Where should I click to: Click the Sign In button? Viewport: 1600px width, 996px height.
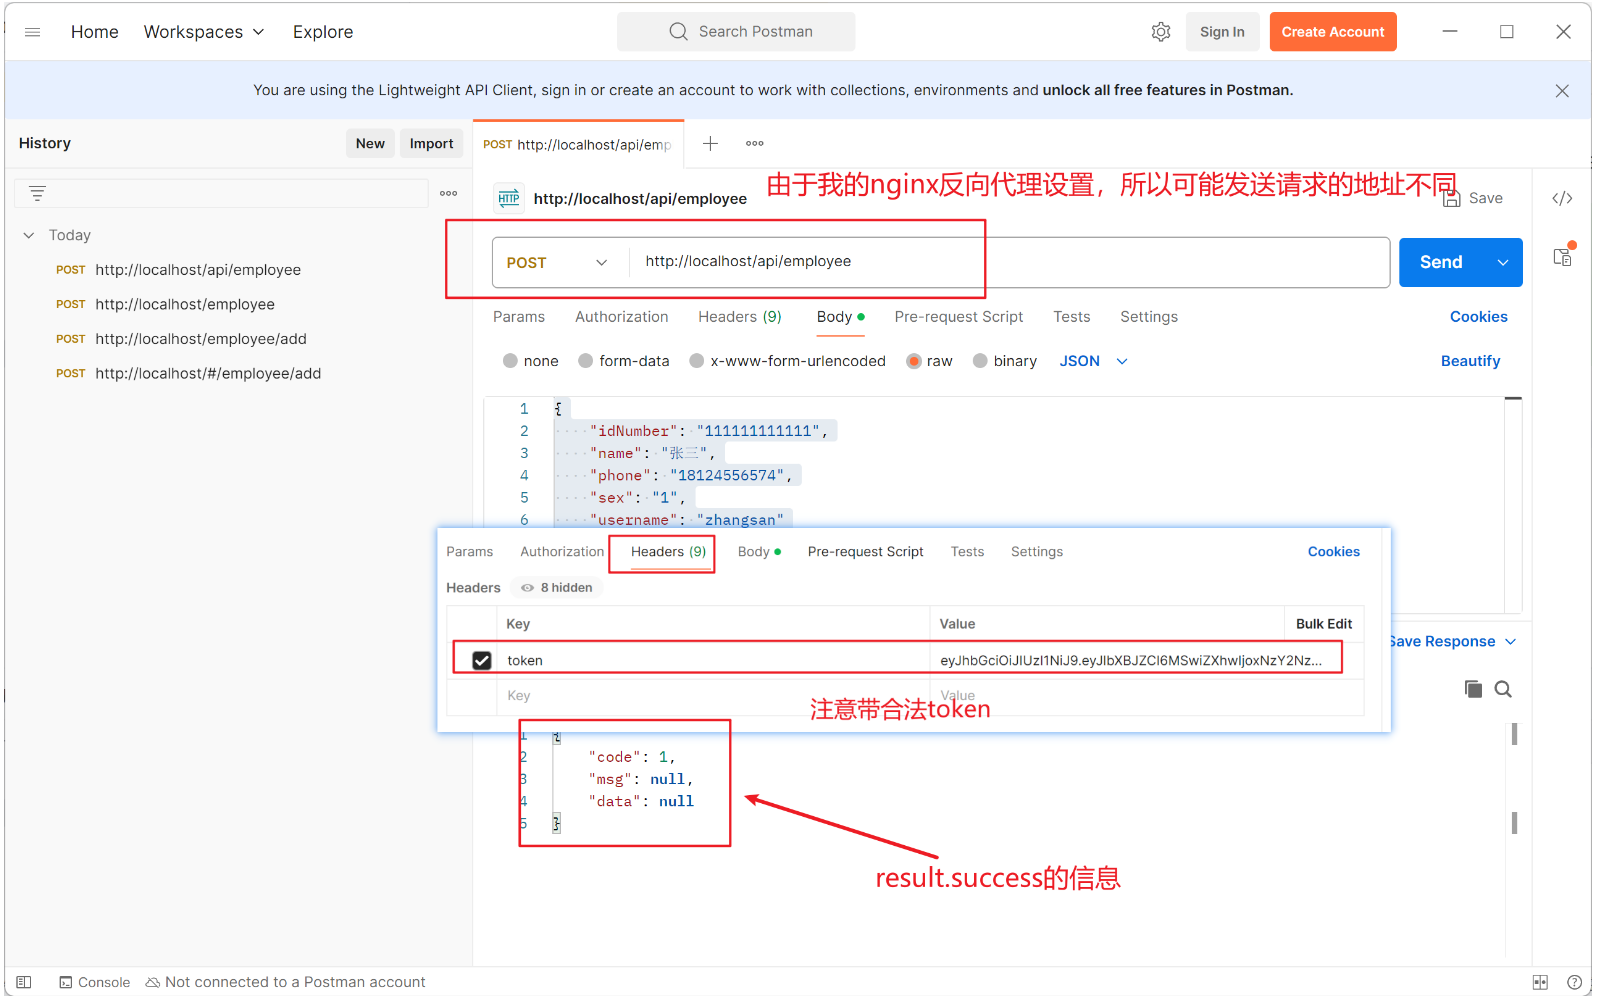pos(1222,32)
